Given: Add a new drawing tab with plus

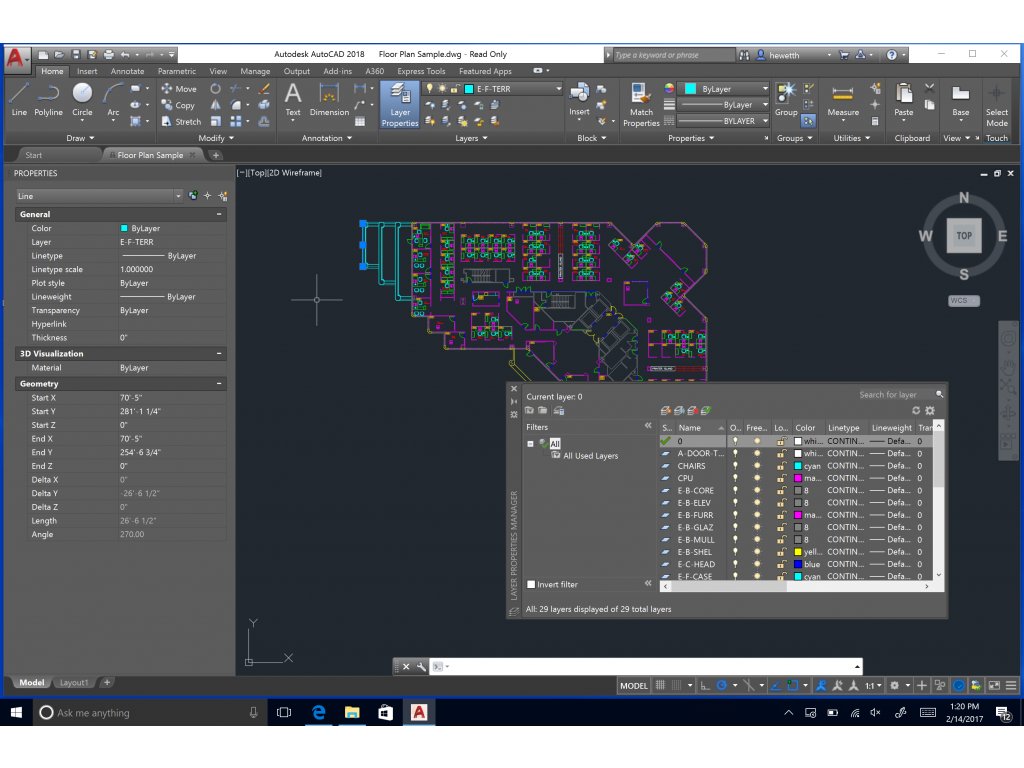Looking at the screenshot, I should tap(216, 155).
